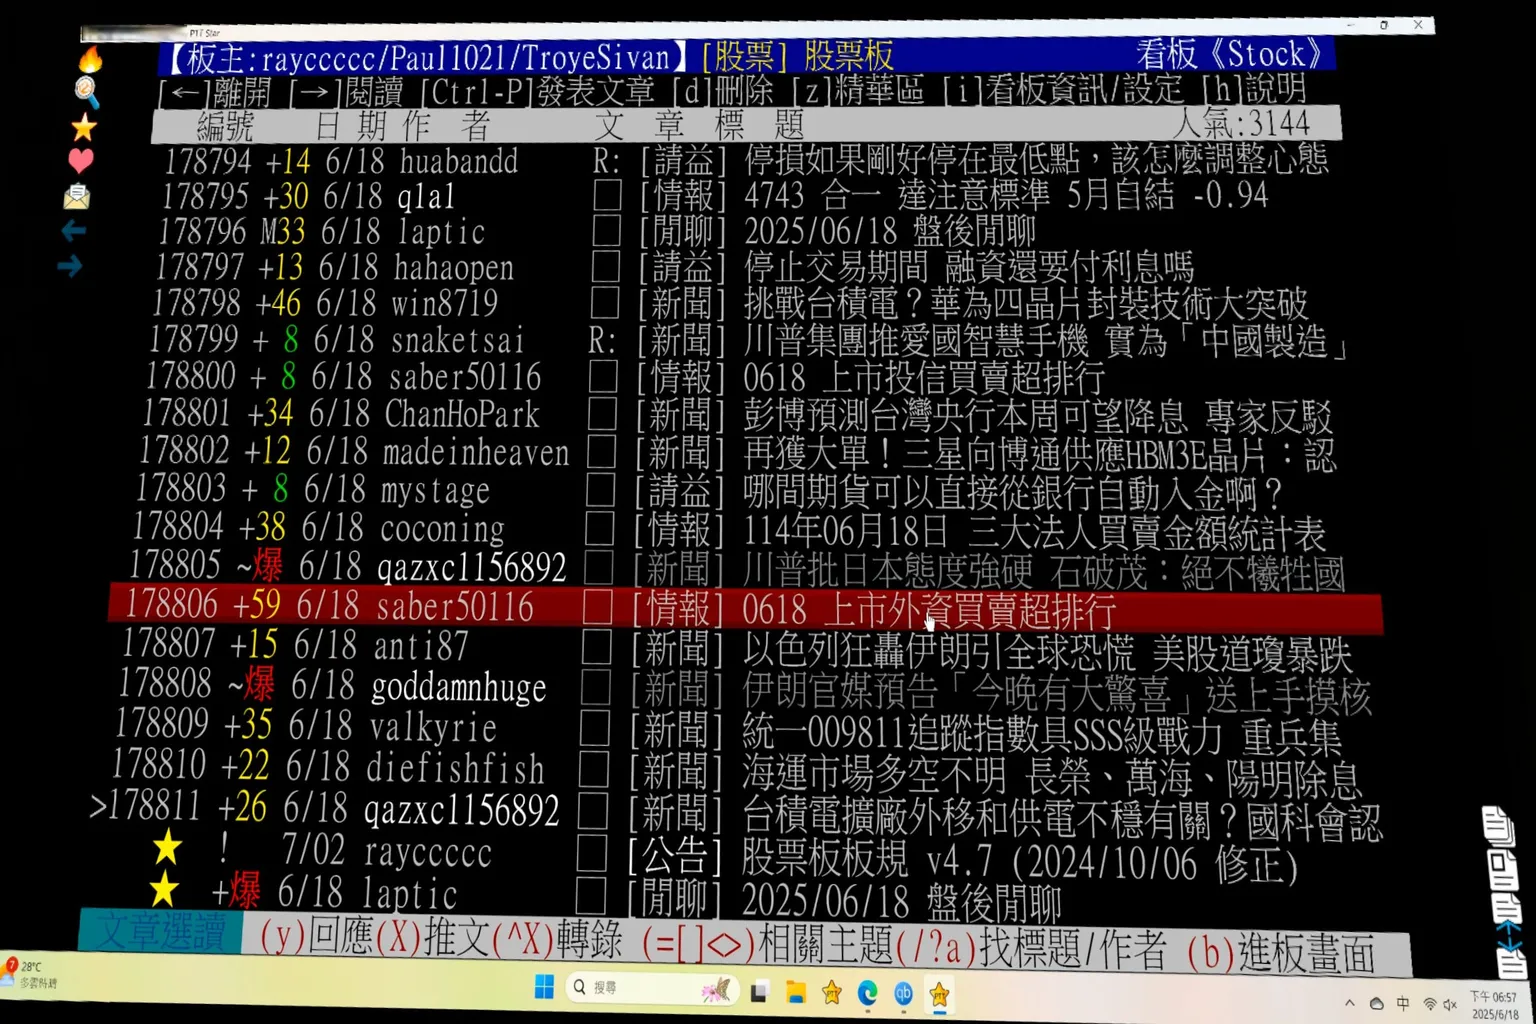Click the square marker in highlighted row 178806
1536x1024 pixels.
pyautogui.click(x=597, y=607)
